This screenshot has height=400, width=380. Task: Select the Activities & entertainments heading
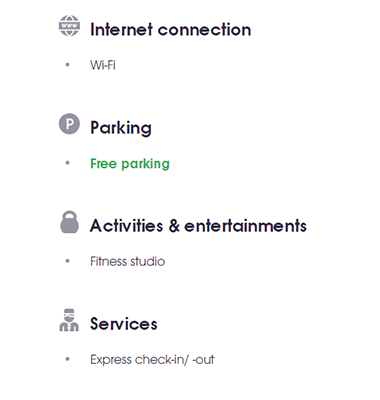click(x=198, y=226)
